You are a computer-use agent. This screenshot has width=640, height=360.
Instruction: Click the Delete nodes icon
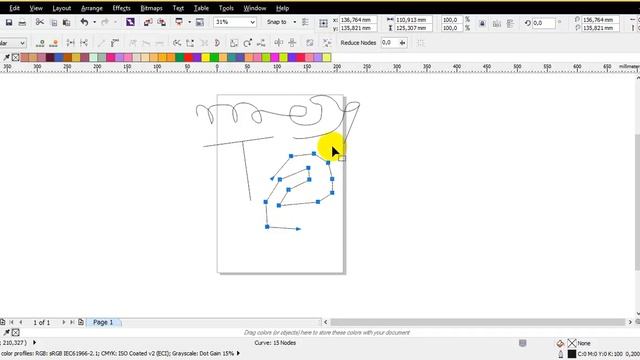tap(54, 43)
